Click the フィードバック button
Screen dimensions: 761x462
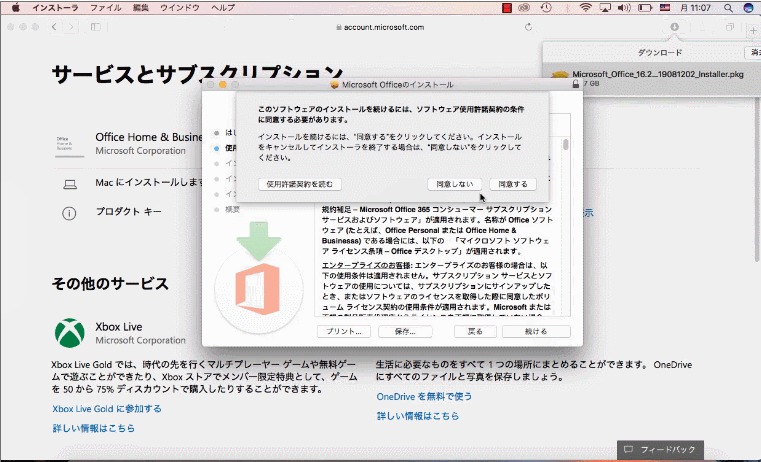[660, 449]
